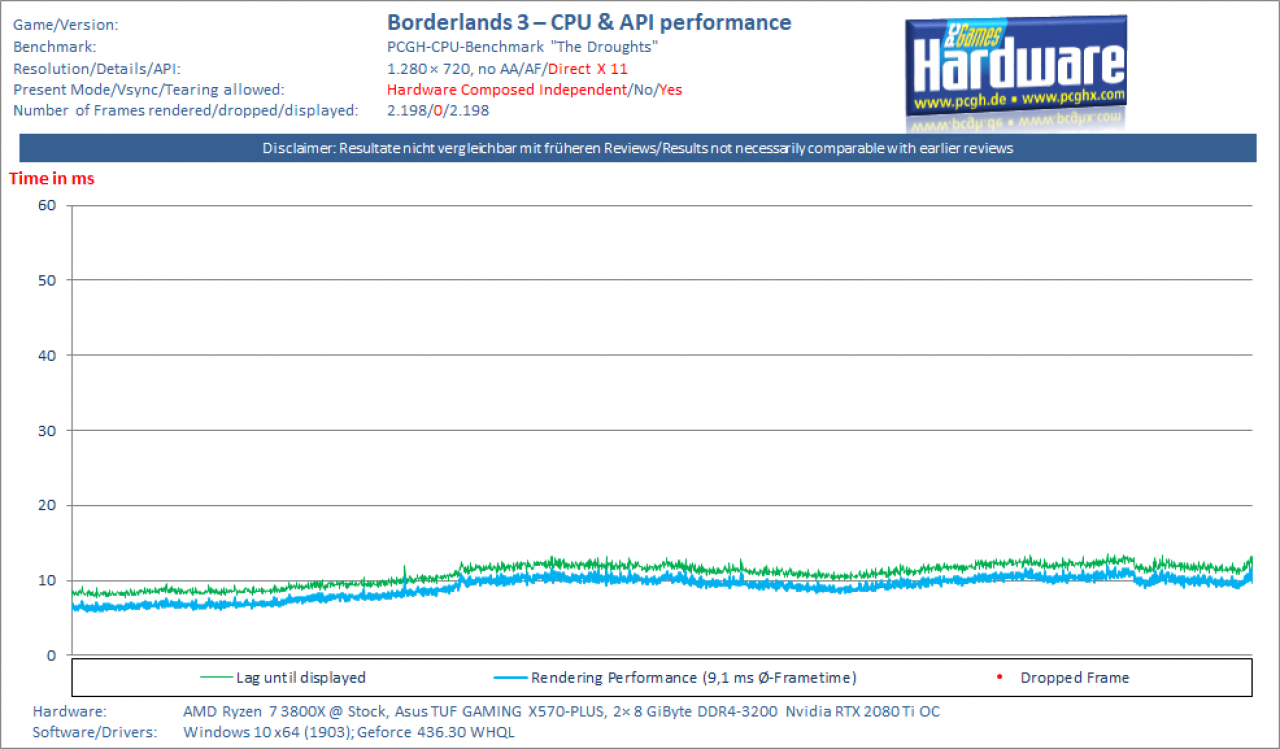Click the chart title "Borderlands 3 – CPU & API performance"

point(589,22)
